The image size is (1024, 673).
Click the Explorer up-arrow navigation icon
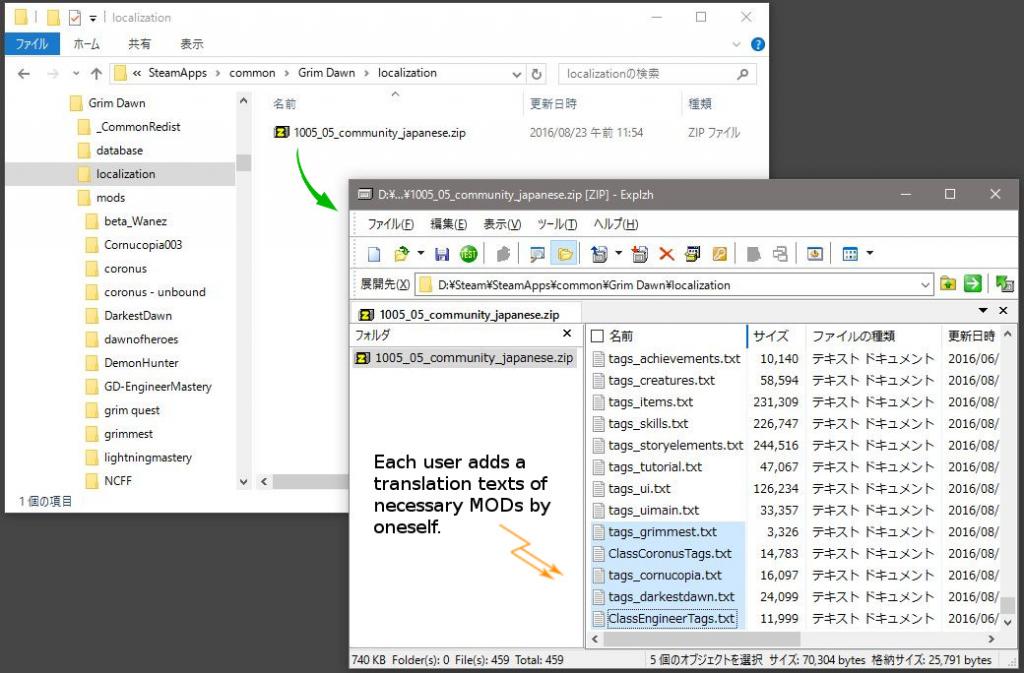(96, 73)
